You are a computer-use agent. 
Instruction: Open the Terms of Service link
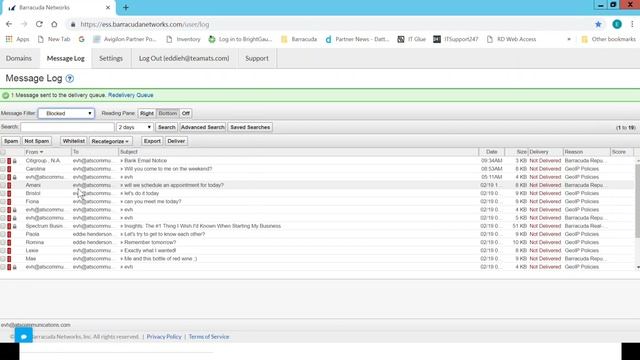point(209,337)
